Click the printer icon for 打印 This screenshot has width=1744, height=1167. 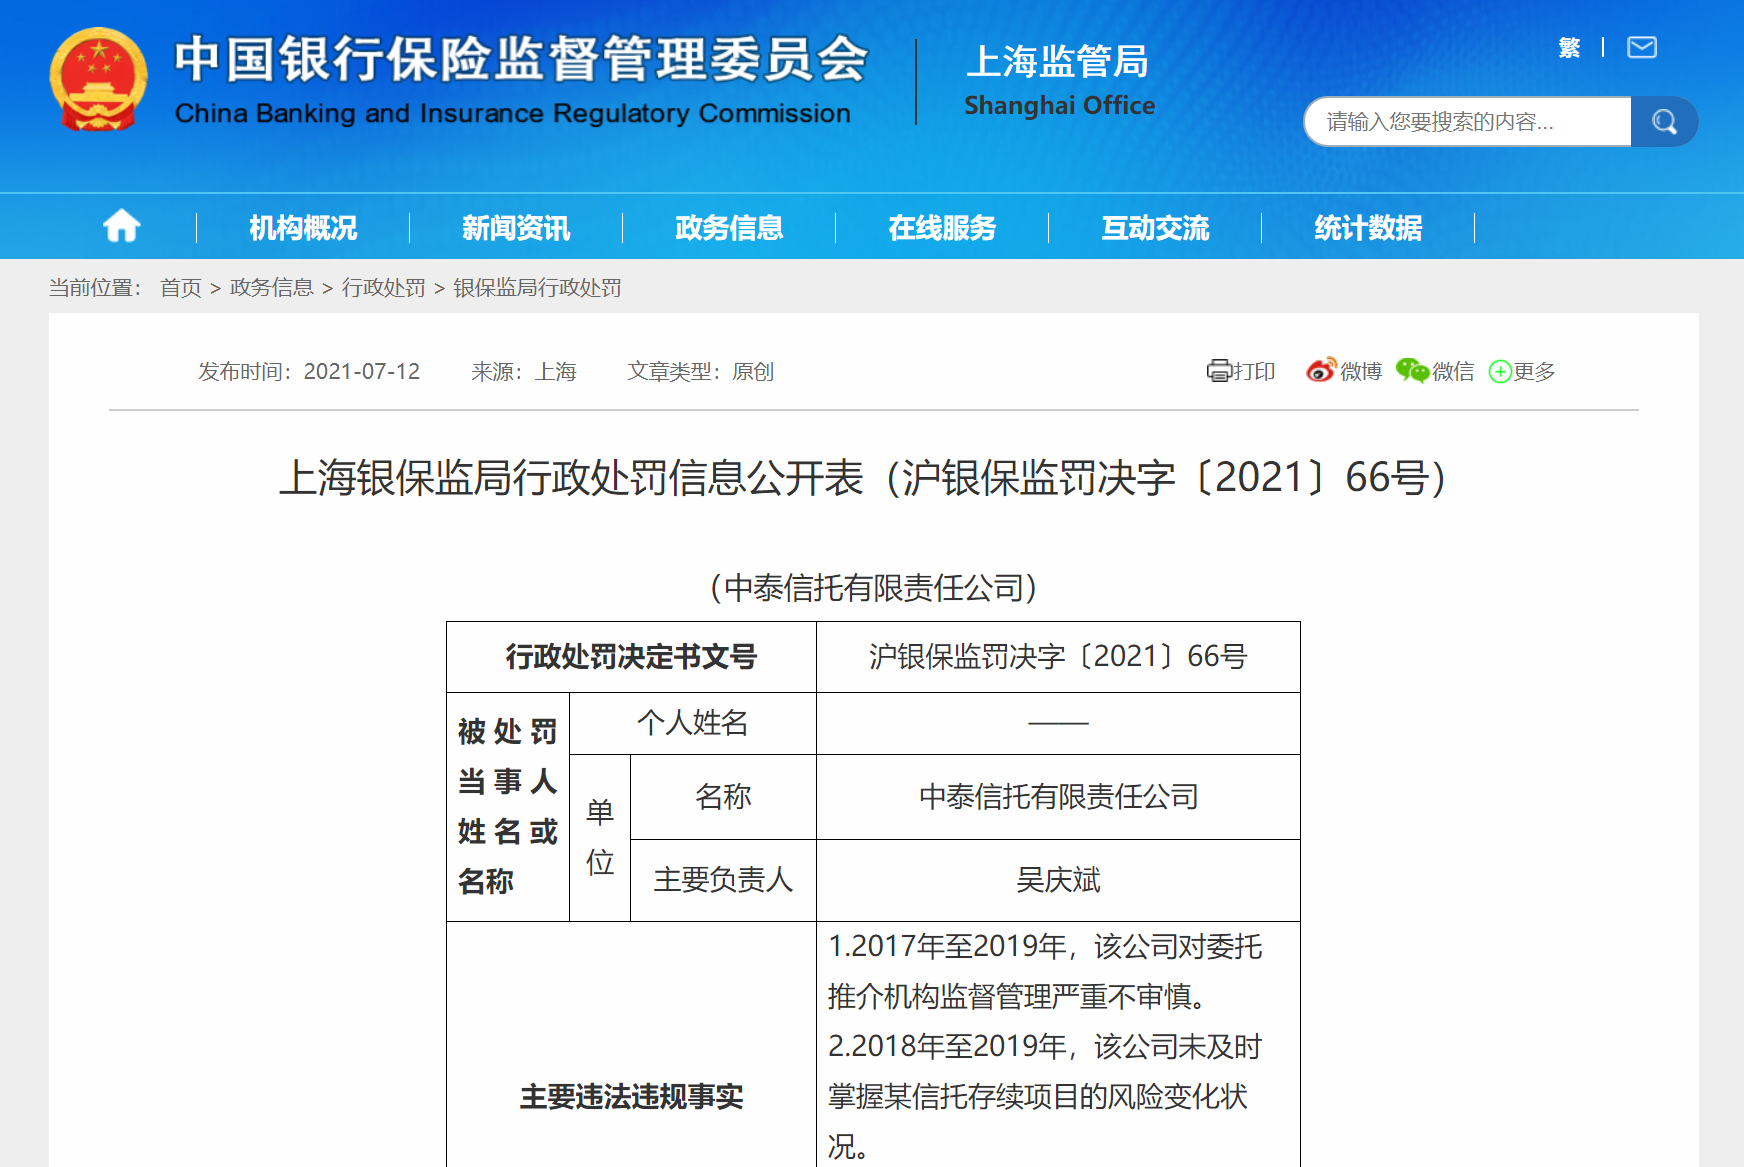1218,371
